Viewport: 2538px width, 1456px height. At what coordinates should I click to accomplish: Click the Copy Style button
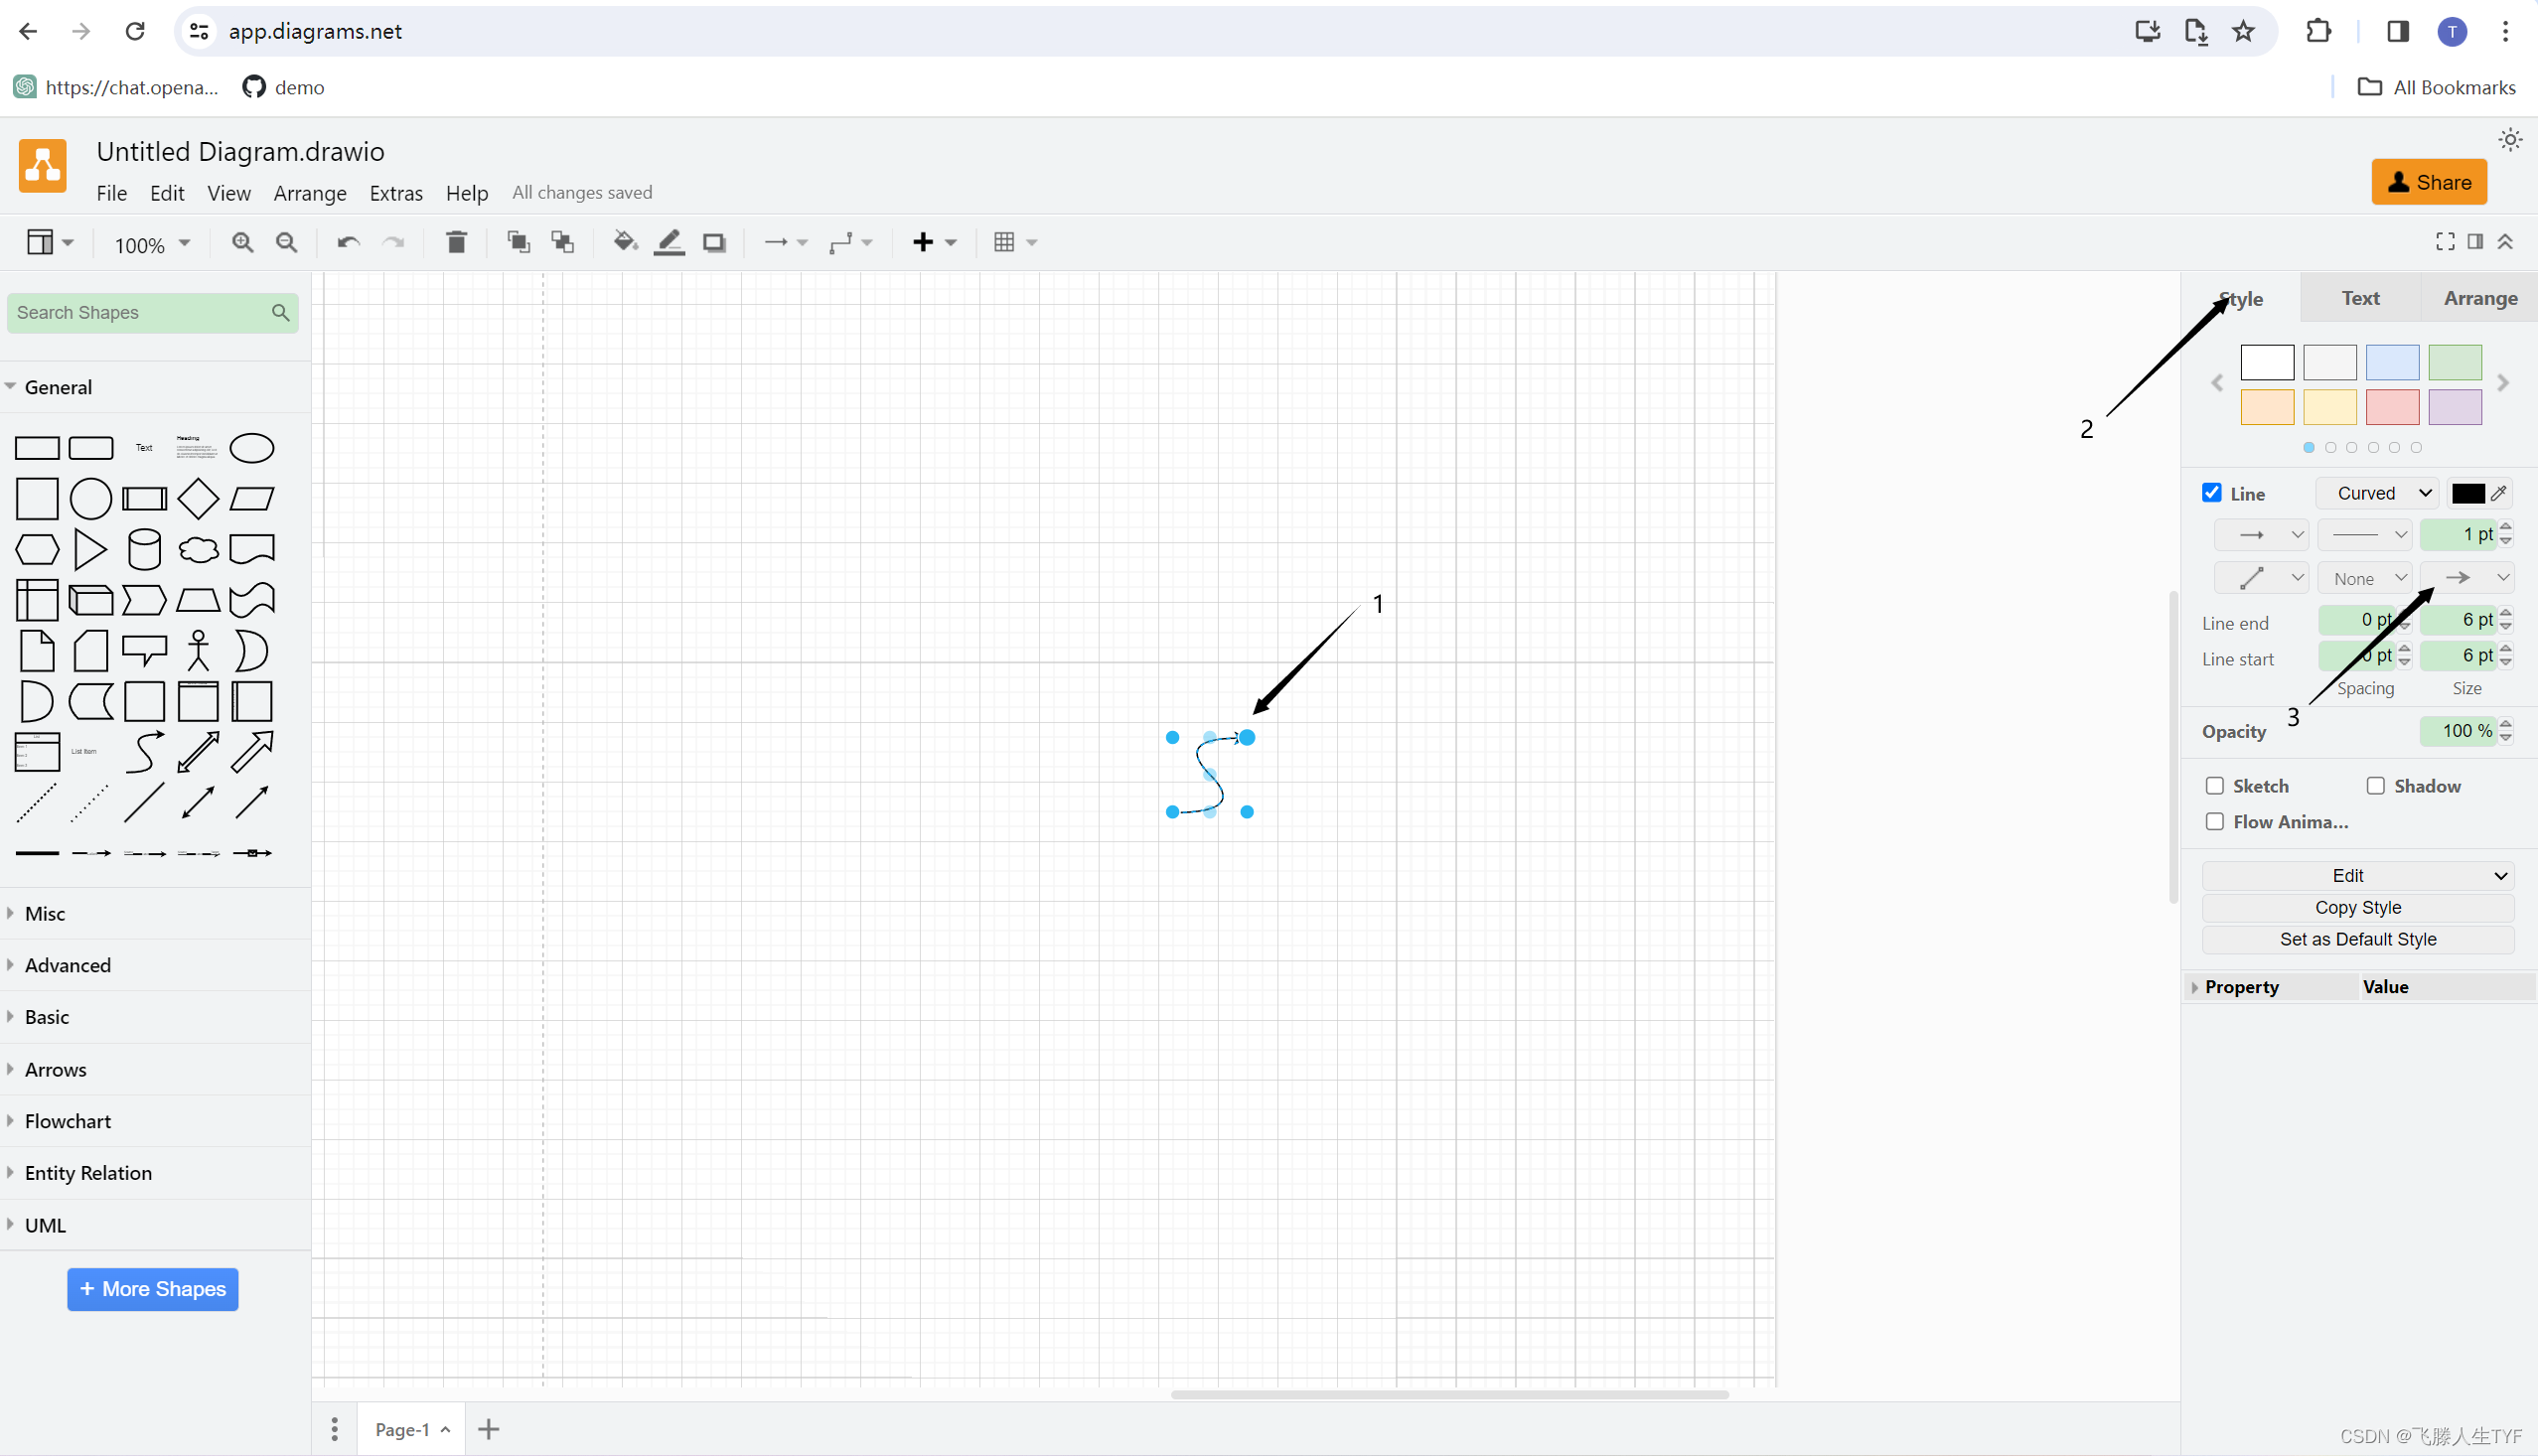click(2358, 907)
